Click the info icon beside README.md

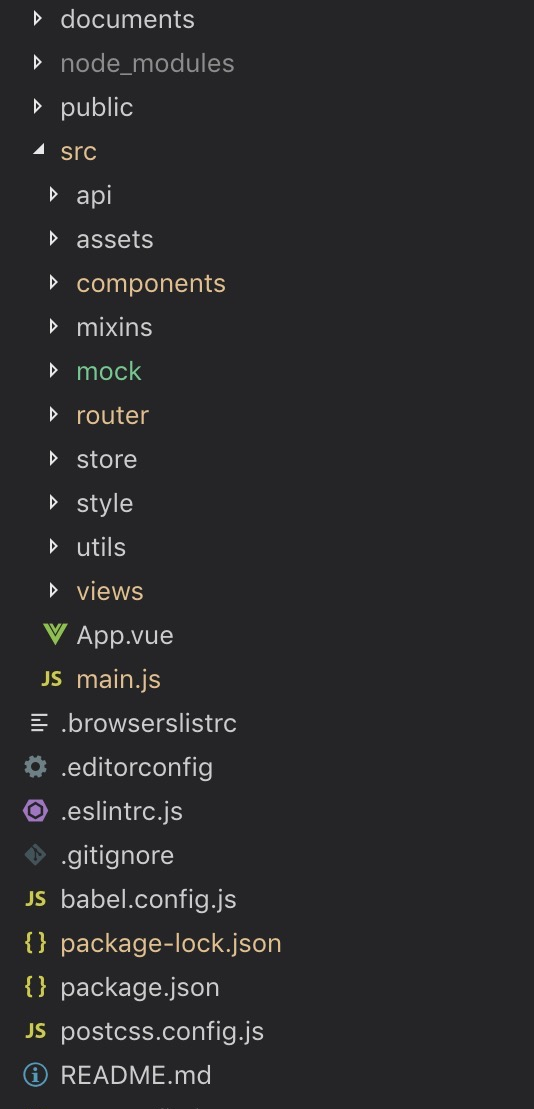(35, 1075)
